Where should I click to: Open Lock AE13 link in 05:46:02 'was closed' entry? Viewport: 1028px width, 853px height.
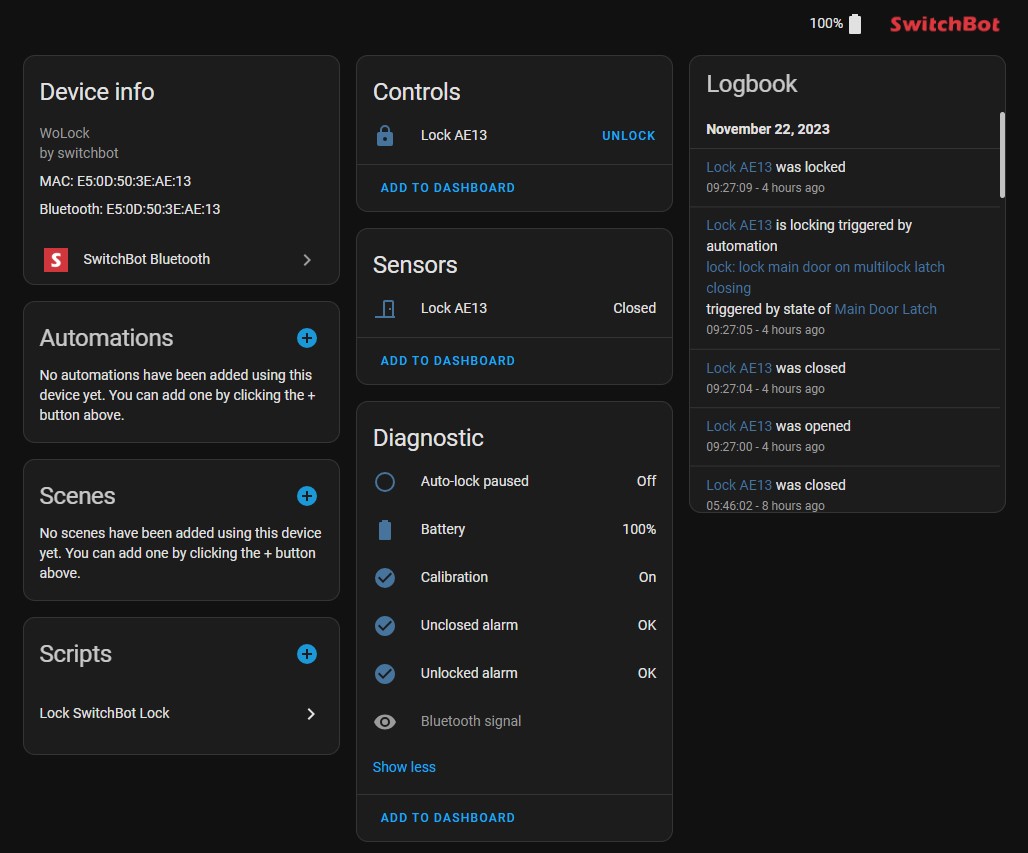tap(739, 485)
